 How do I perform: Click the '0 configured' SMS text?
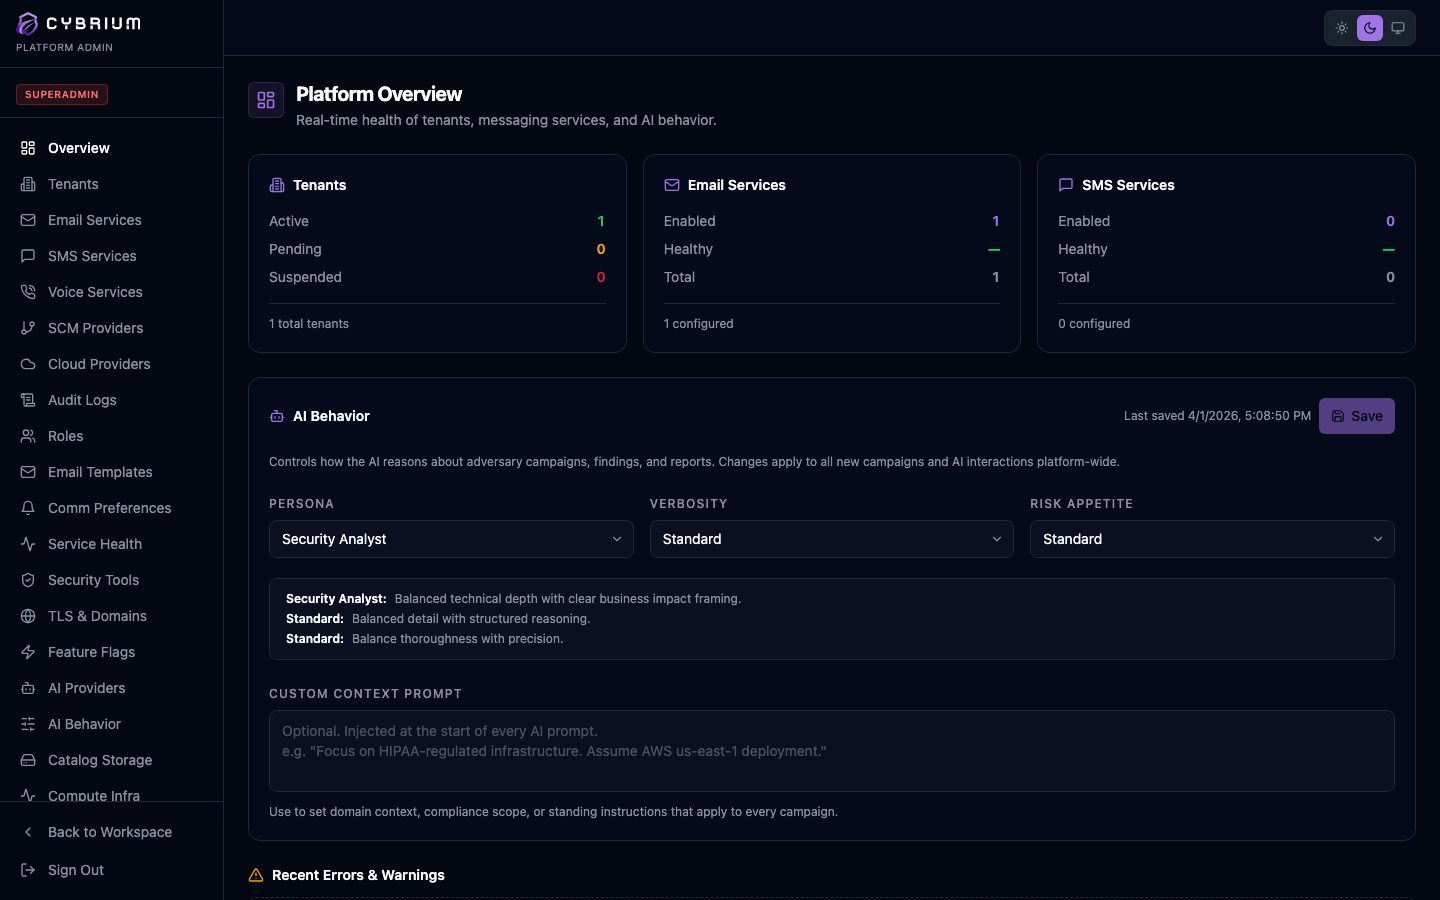[1094, 324]
